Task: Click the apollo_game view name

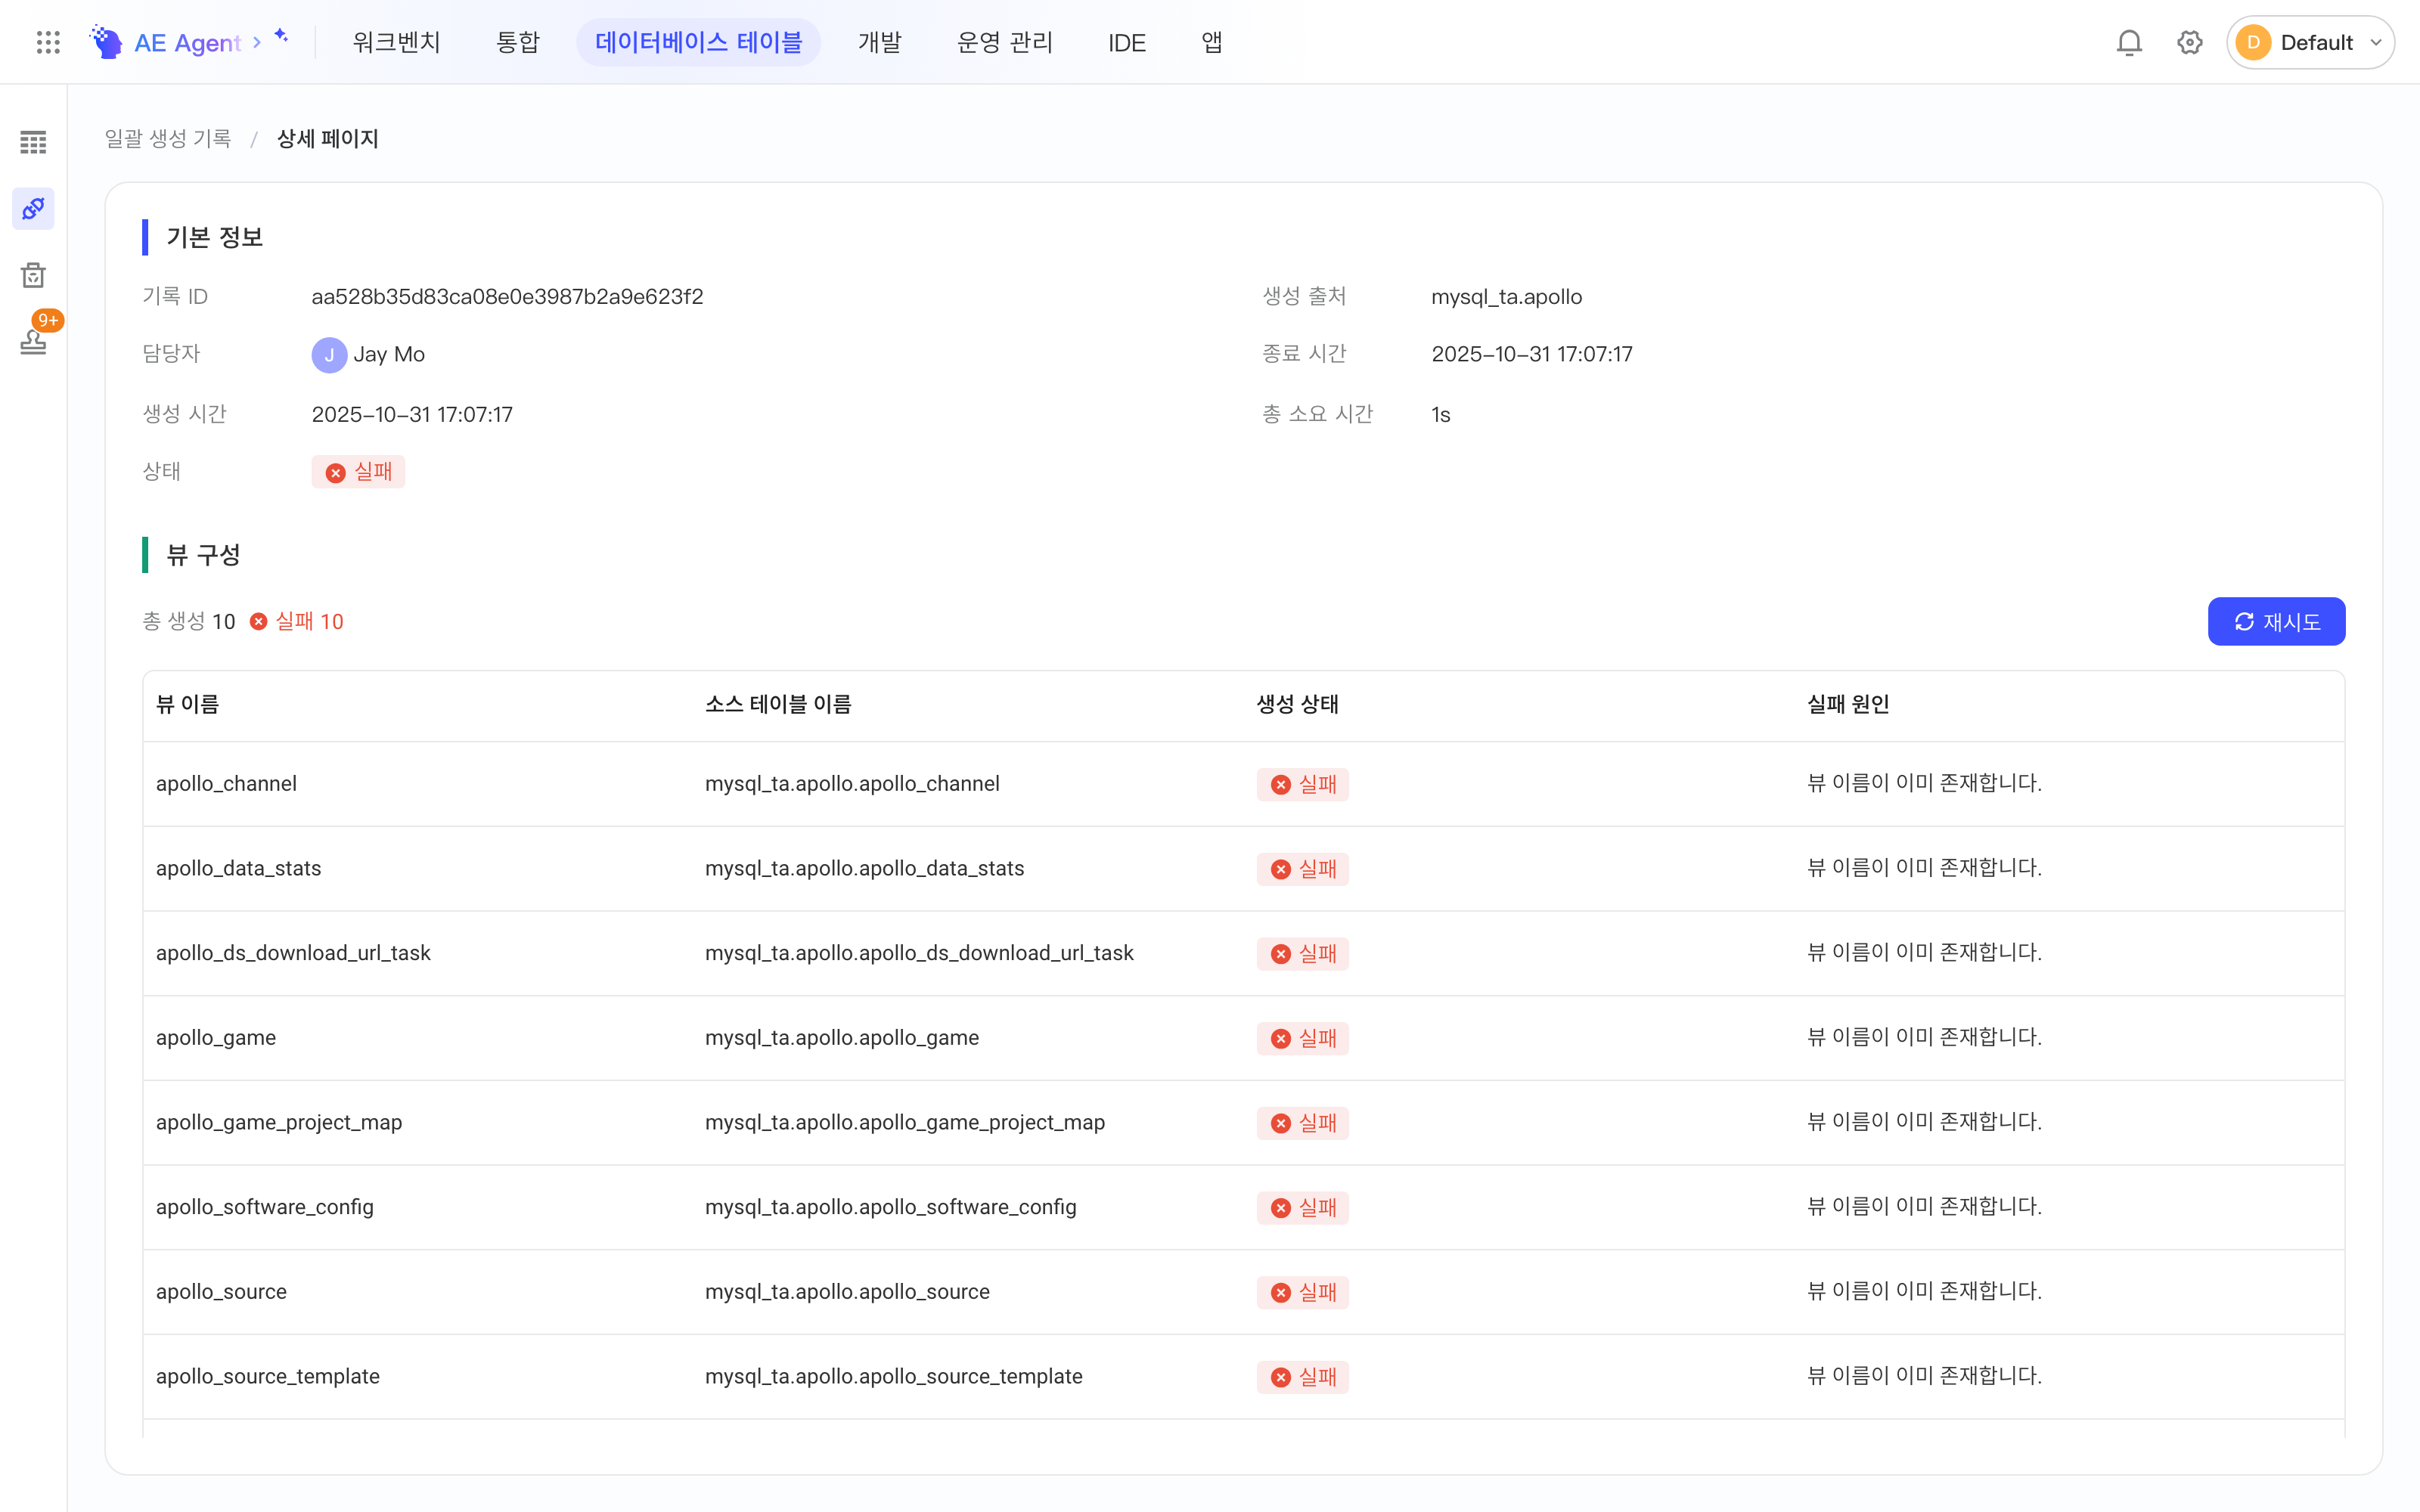Action: click(x=216, y=1037)
